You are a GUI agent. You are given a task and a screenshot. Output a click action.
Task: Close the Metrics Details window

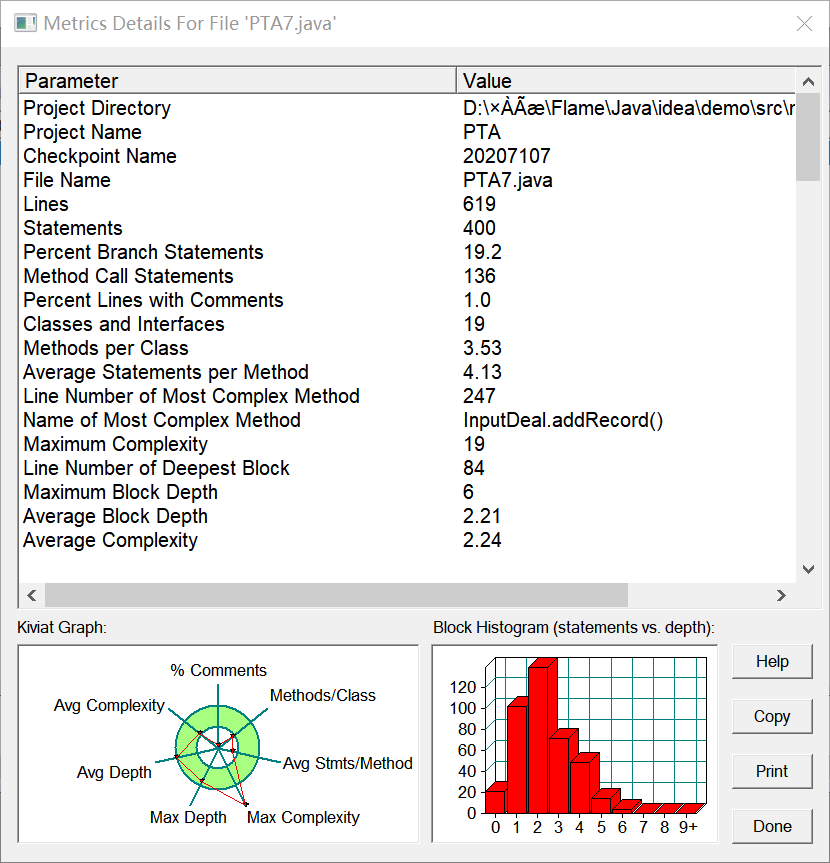click(x=804, y=24)
